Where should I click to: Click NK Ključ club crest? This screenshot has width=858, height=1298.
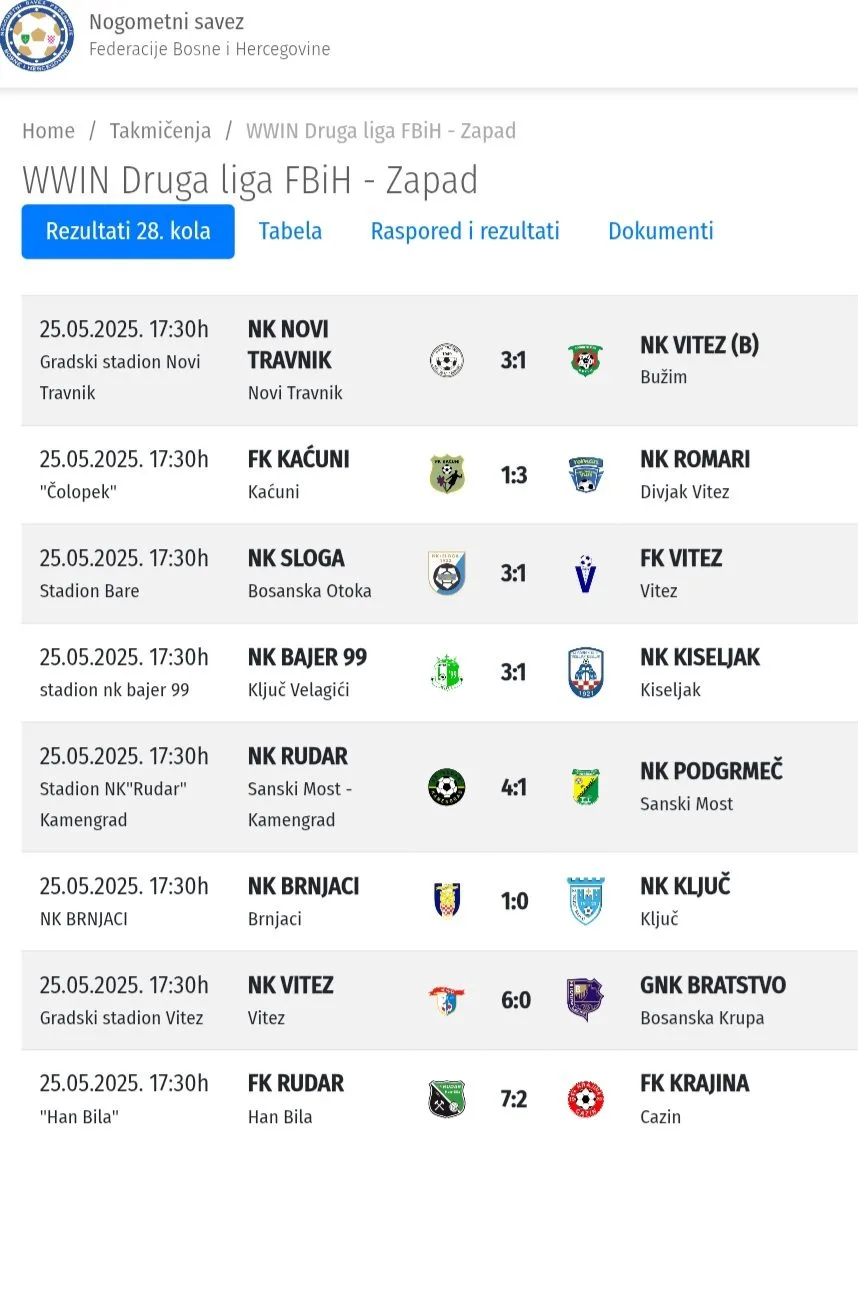click(586, 901)
